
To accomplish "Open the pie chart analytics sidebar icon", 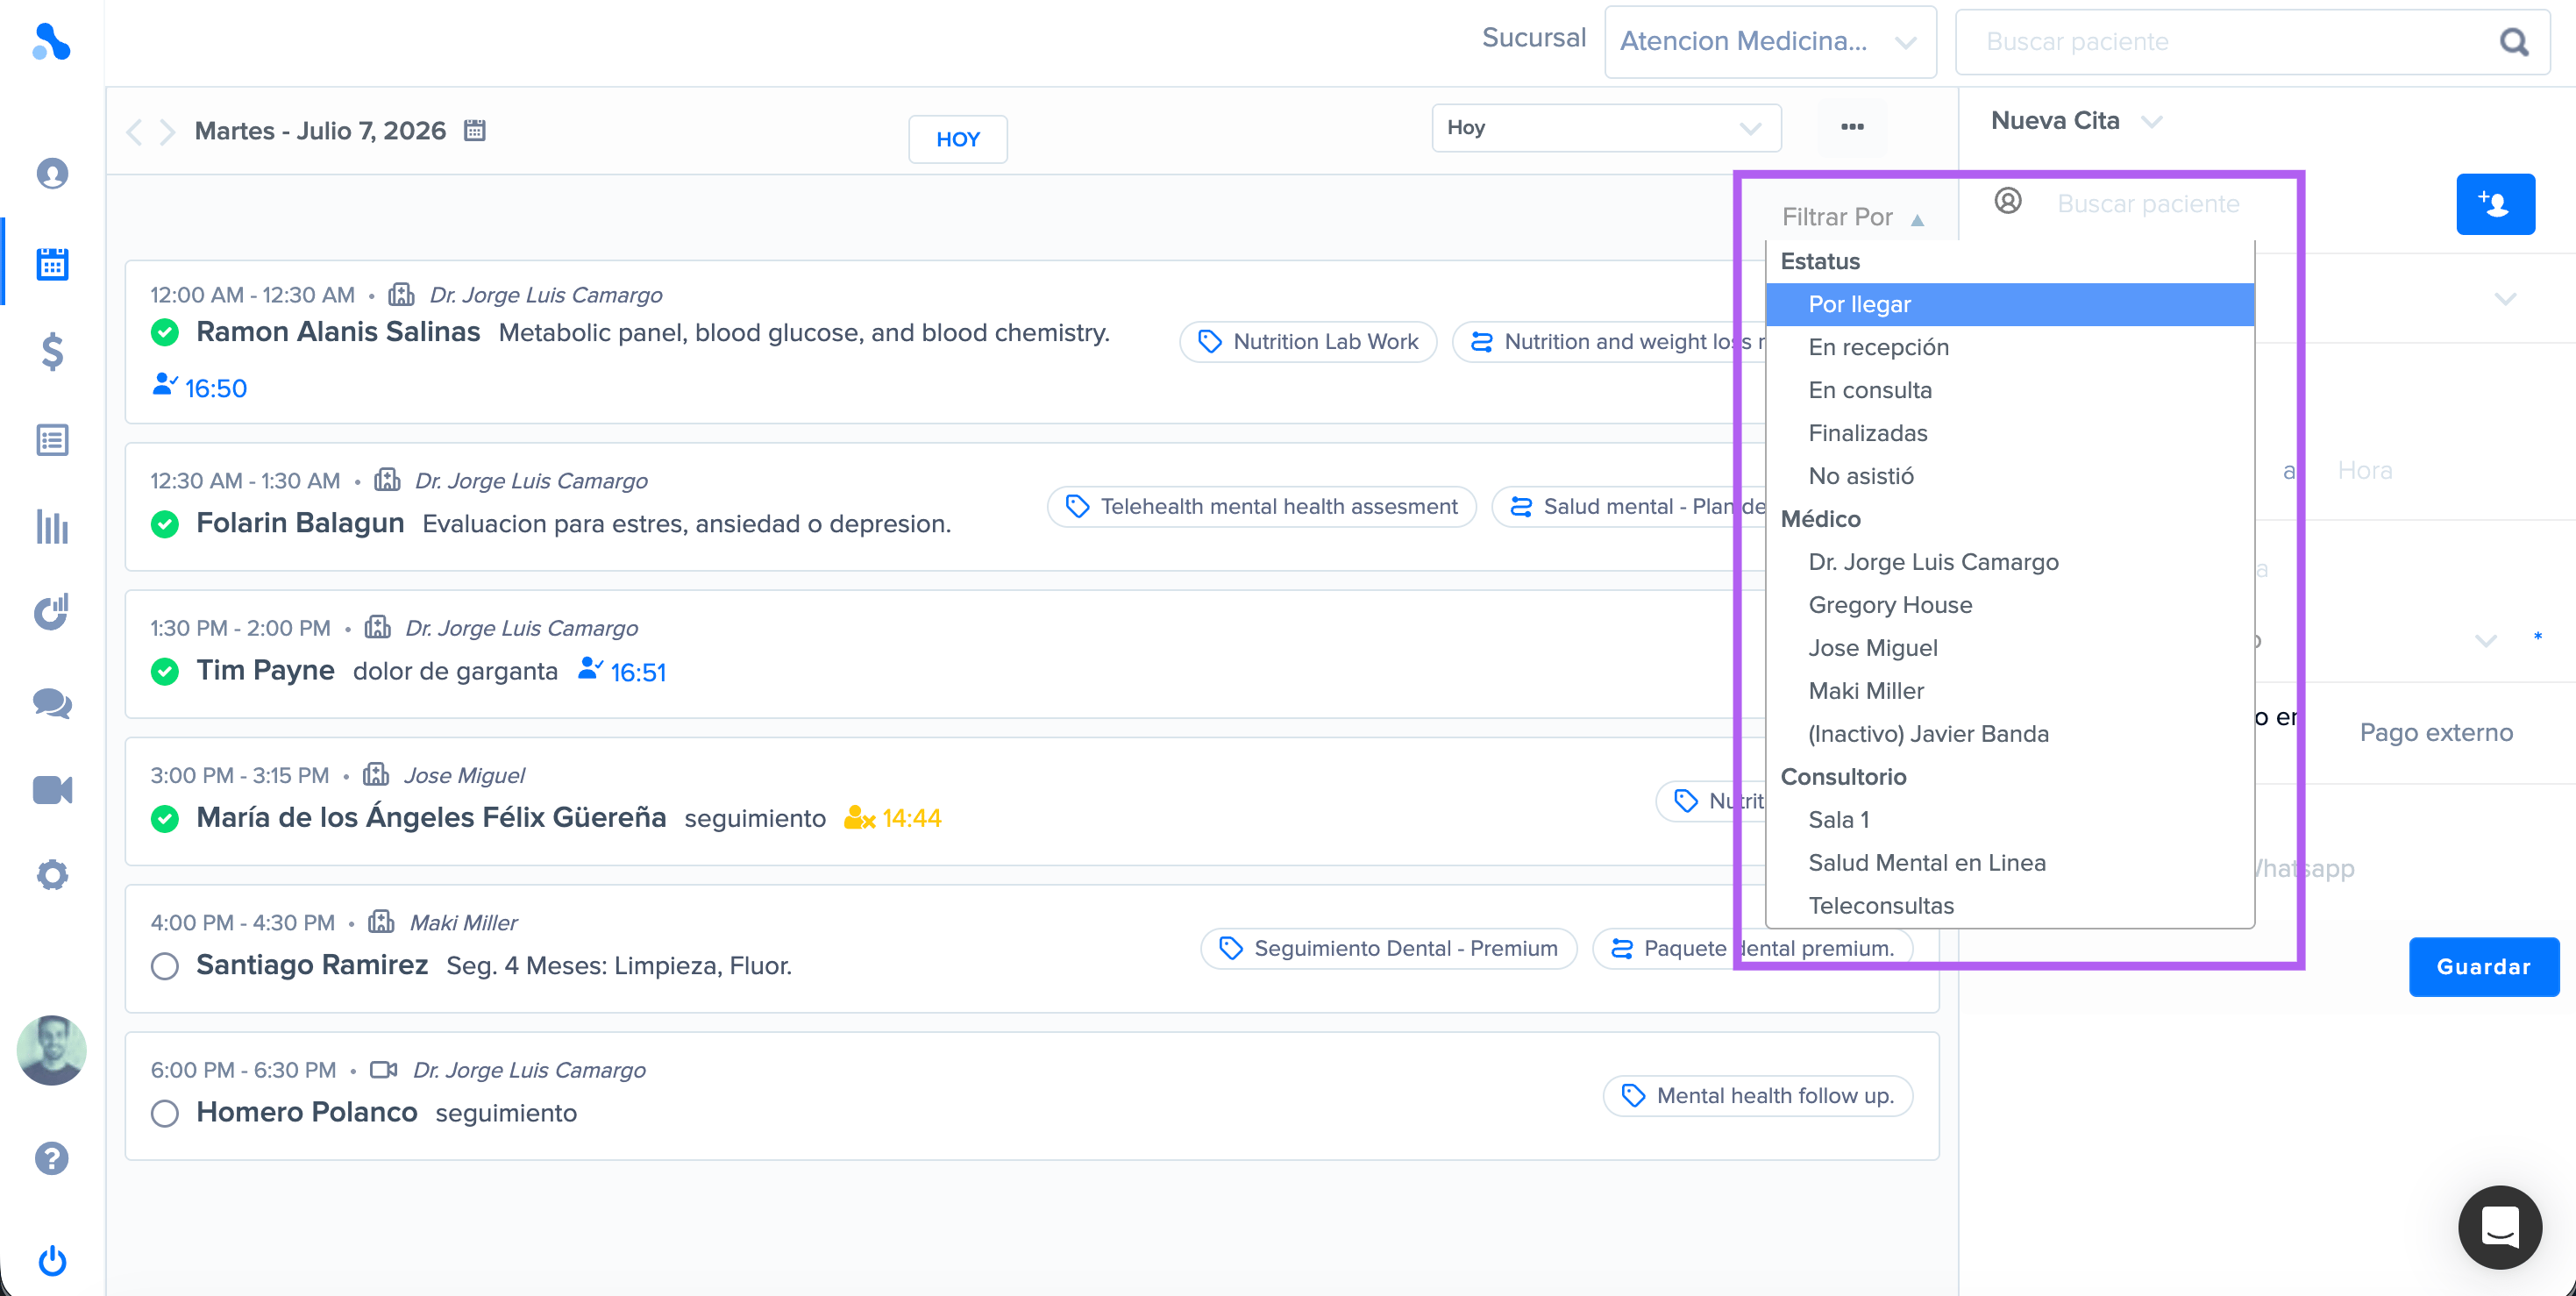I will point(52,612).
